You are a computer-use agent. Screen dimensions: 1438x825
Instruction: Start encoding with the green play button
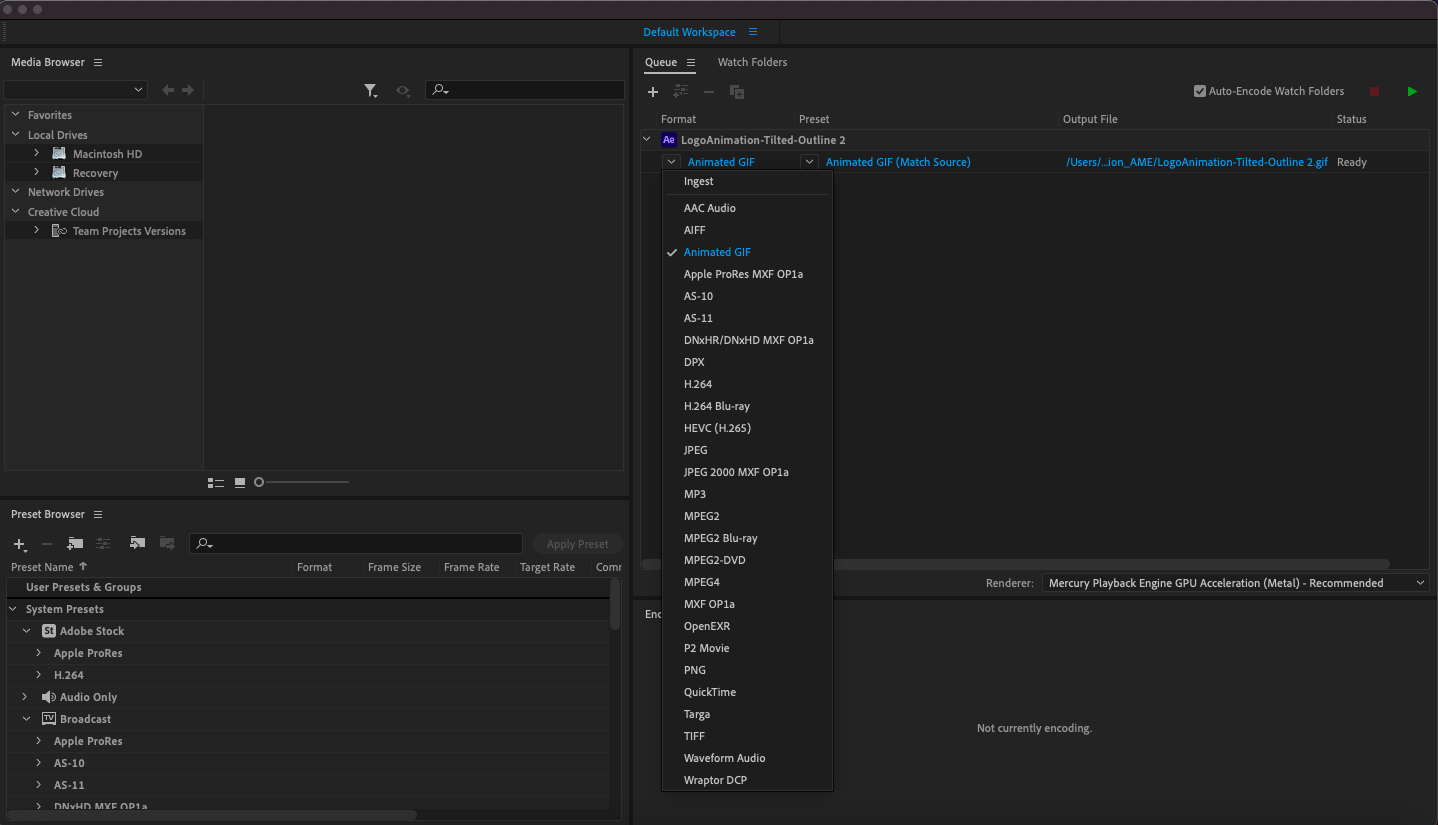[x=1412, y=91]
